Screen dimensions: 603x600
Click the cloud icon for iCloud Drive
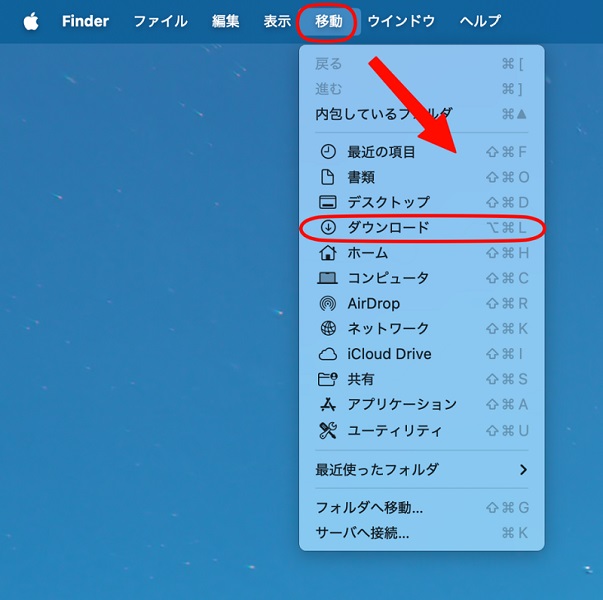tap(328, 354)
